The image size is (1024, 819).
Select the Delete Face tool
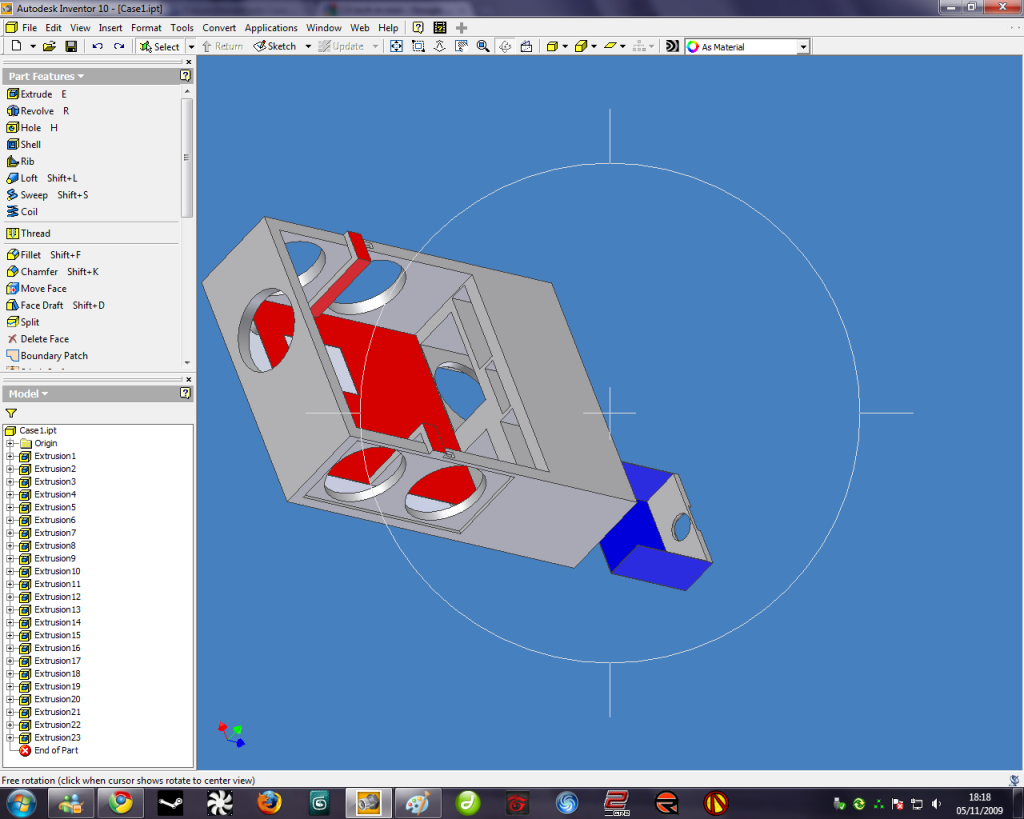38,339
